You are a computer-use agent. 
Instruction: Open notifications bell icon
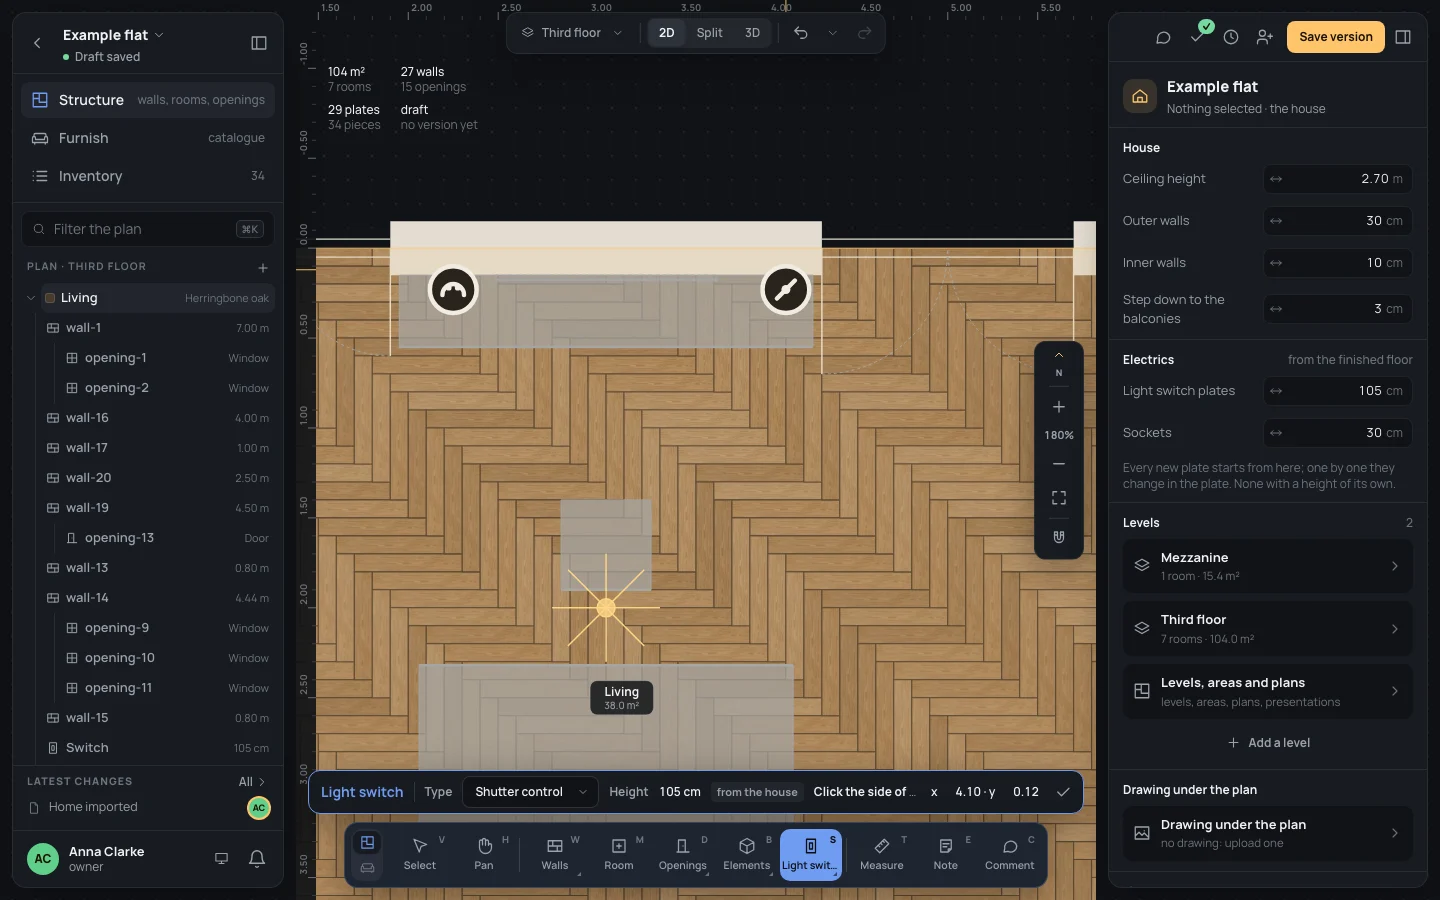(x=257, y=858)
